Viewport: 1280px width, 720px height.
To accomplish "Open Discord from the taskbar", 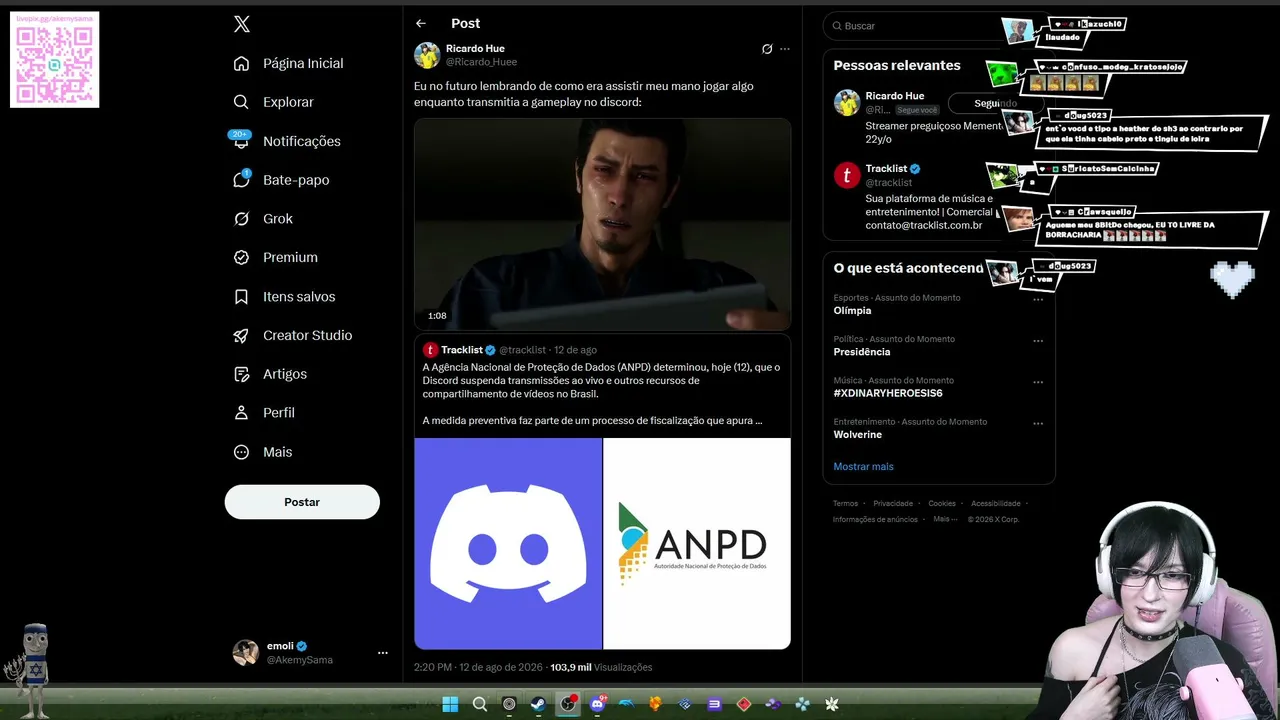I will [597, 704].
